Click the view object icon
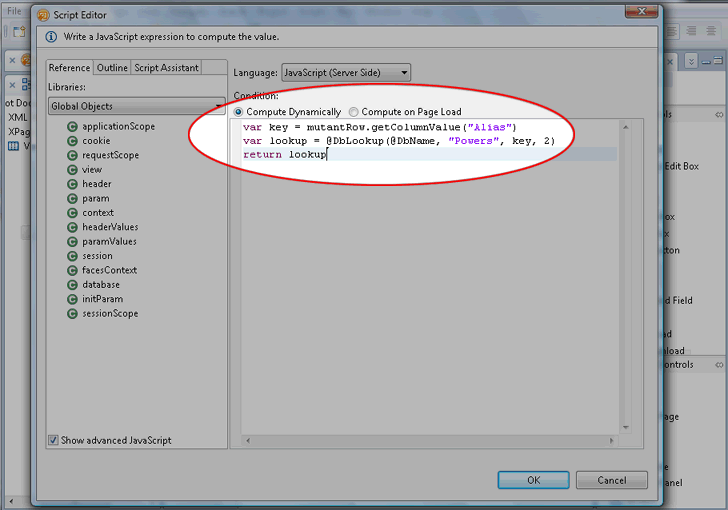Image resolution: width=728 pixels, height=510 pixels. coord(72,170)
